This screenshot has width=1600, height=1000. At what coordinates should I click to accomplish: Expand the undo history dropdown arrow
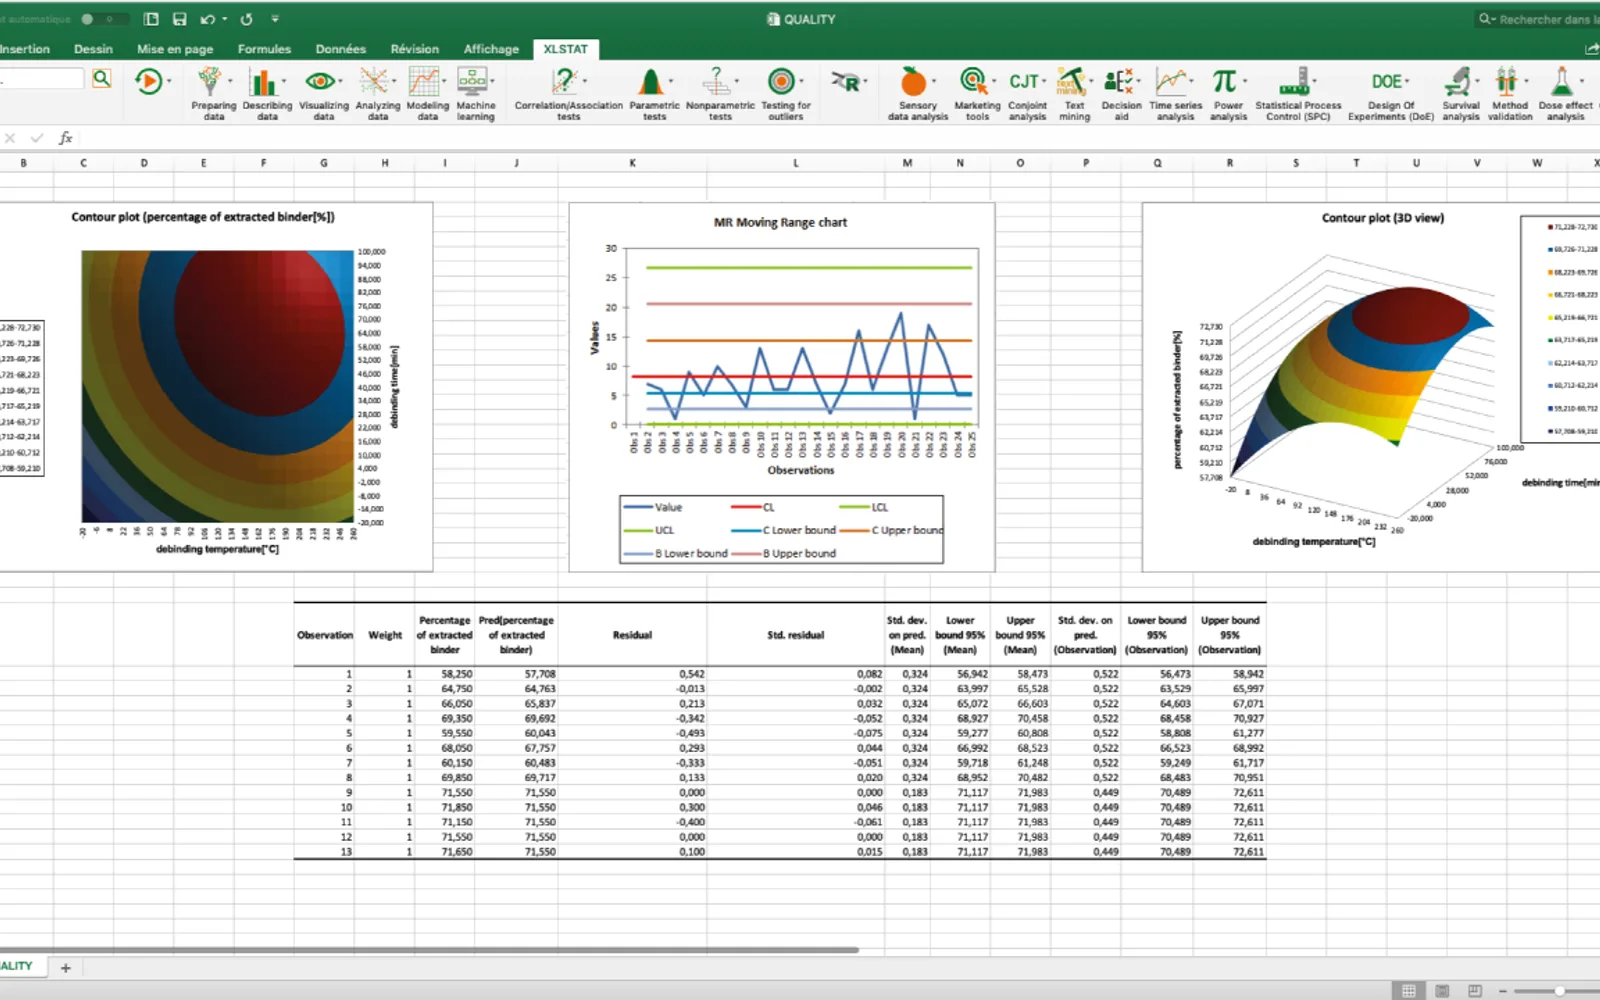(x=225, y=19)
